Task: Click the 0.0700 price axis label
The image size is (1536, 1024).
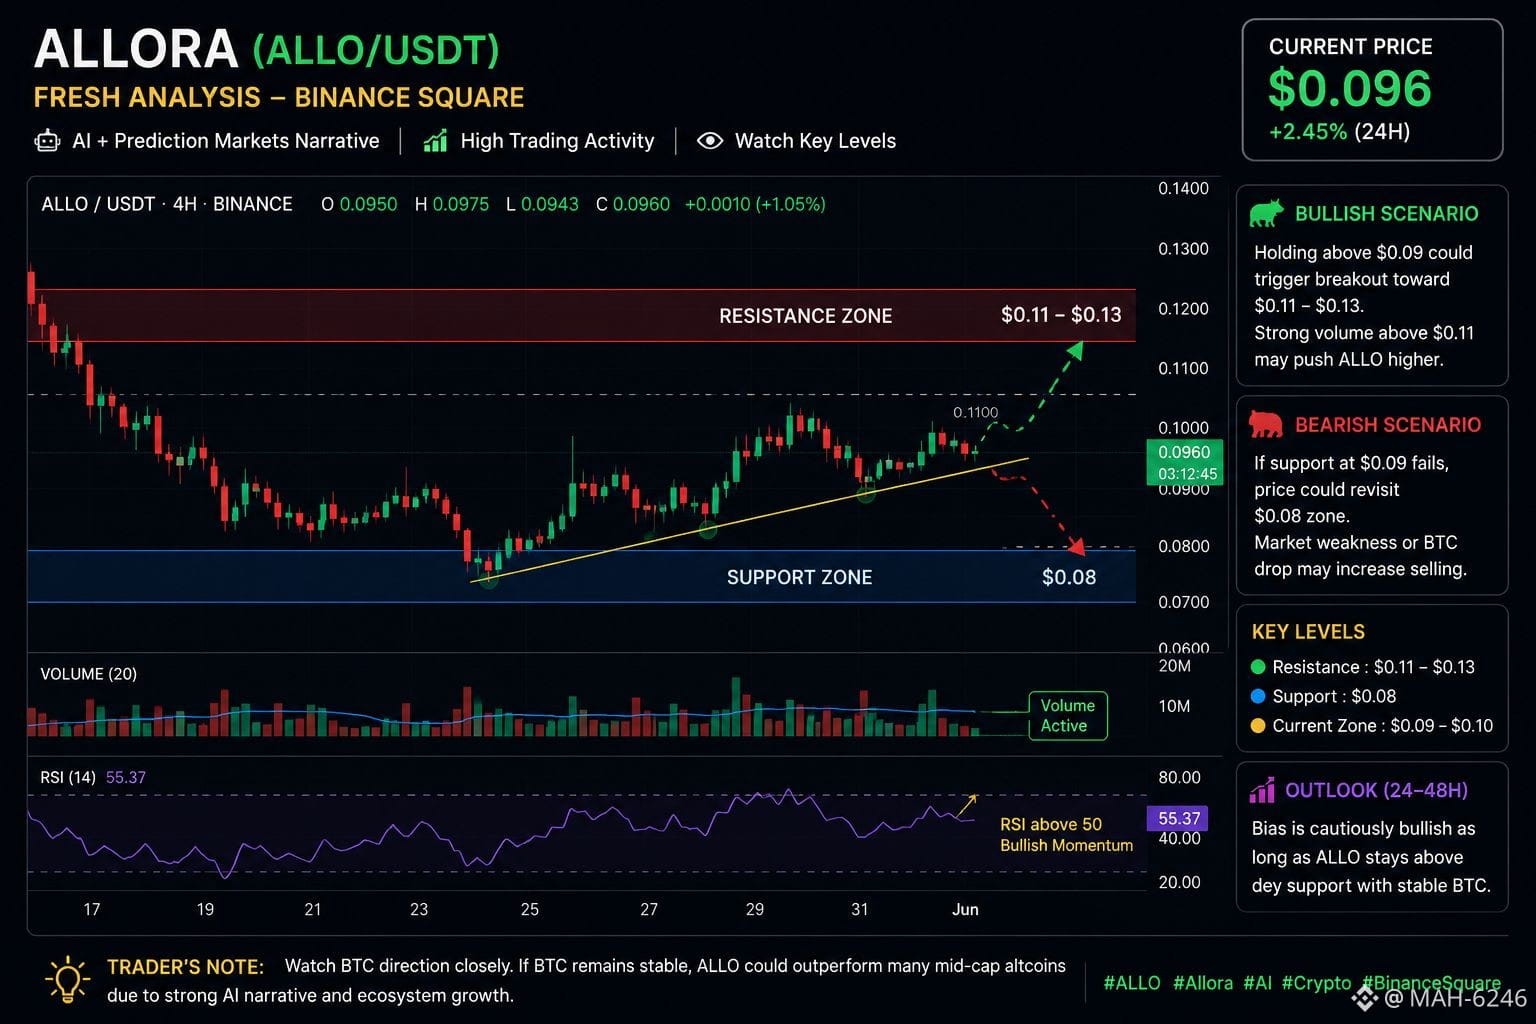Action: pyautogui.click(x=1183, y=602)
